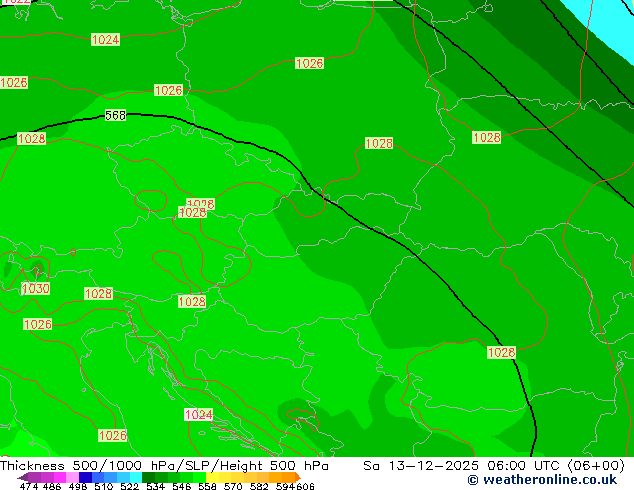
Task: Pick the yellow swatch above legend value 558
Action: click(212, 477)
